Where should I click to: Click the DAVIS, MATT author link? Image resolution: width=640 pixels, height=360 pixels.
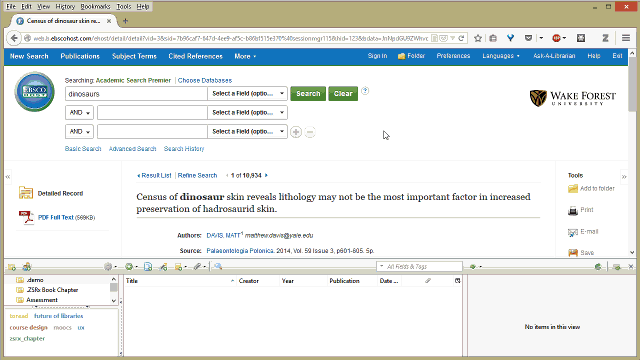(223, 236)
